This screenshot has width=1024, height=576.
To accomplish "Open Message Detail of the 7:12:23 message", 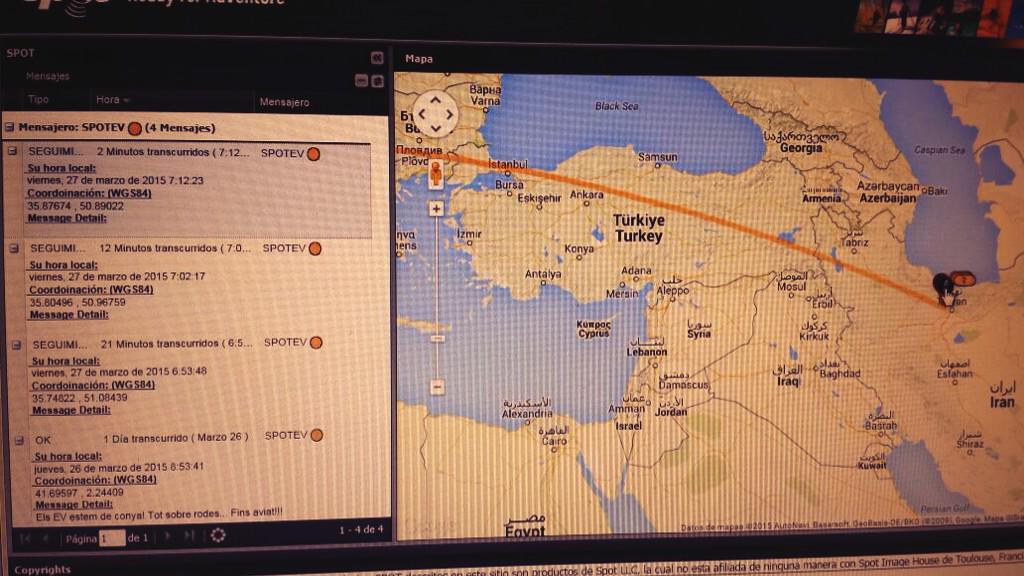I will (67, 218).
